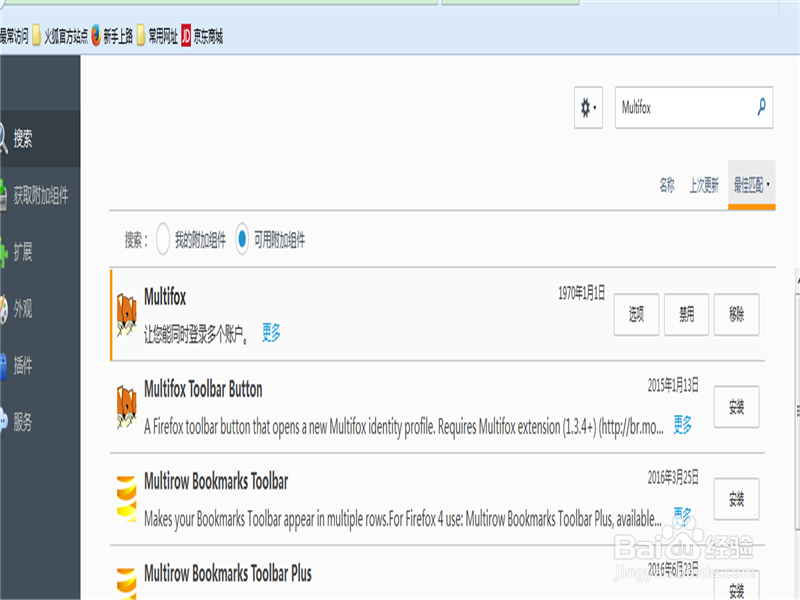Screen dimensions: 800x600
Task: Open the 外观 sidebar category
Action: point(40,309)
